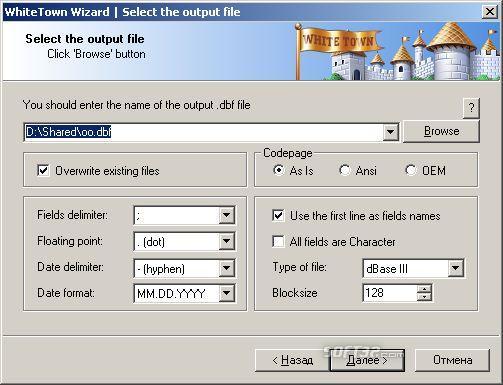Expand the Date format dropdown
This screenshot has width=503, height=385.
[x=226, y=293]
